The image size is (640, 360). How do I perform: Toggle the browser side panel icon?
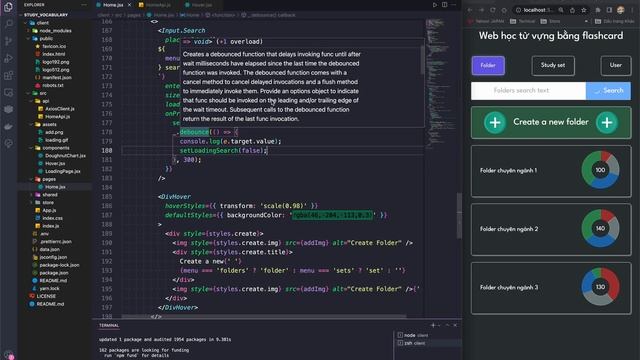[609, 10]
